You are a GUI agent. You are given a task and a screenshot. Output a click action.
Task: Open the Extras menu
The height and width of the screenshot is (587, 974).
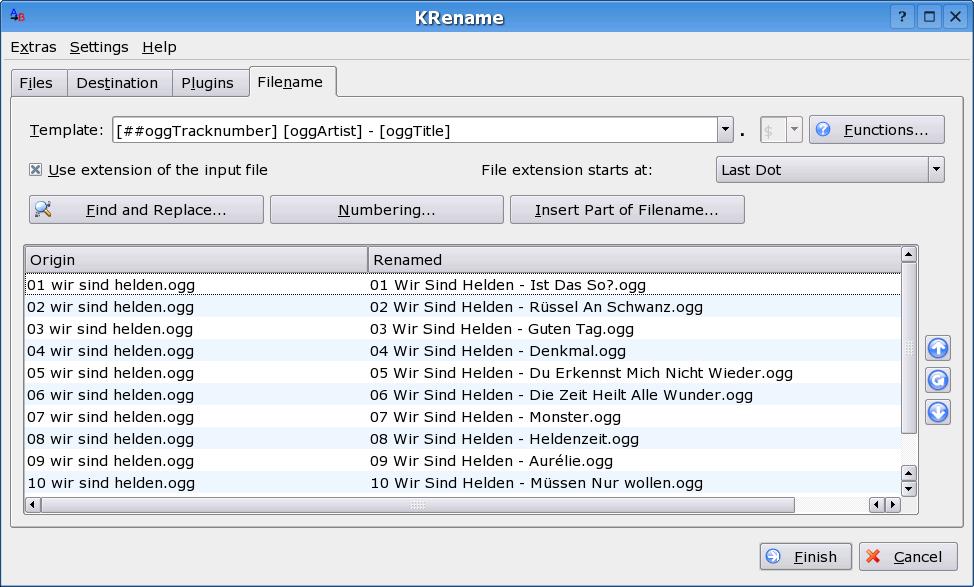pyautogui.click(x=34, y=47)
